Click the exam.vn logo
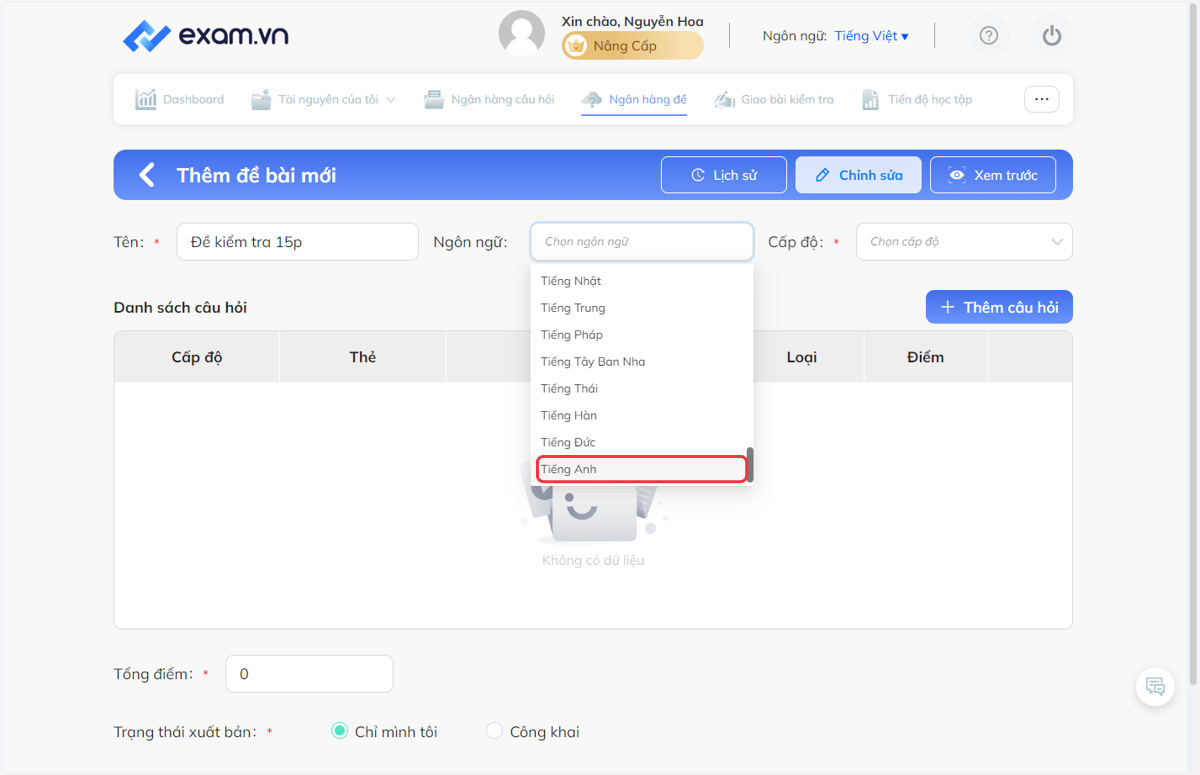Image resolution: width=1200 pixels, height=775 pixels. pos(206,36)
